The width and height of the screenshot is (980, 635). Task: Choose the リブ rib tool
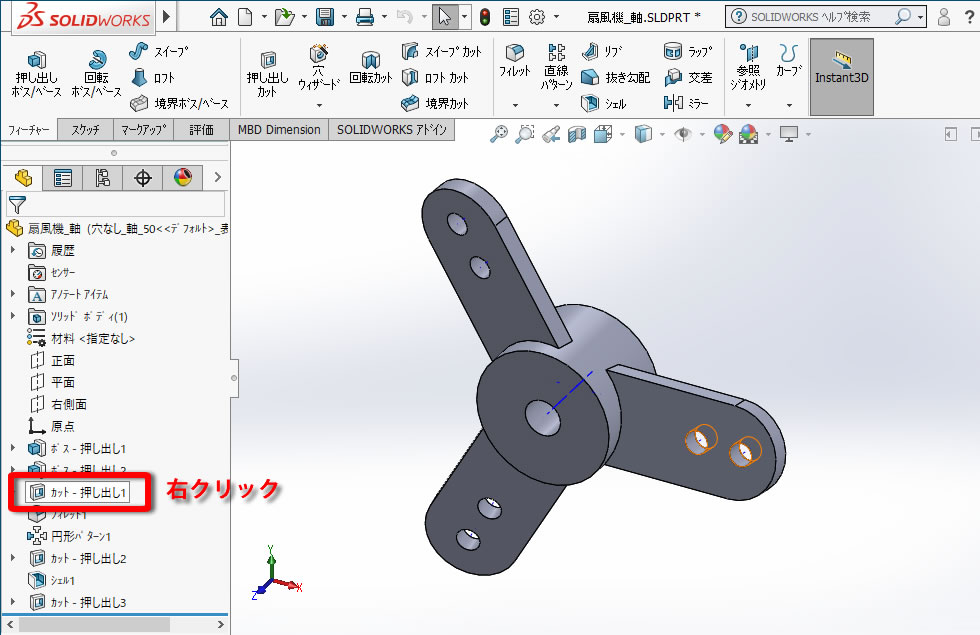602,51
